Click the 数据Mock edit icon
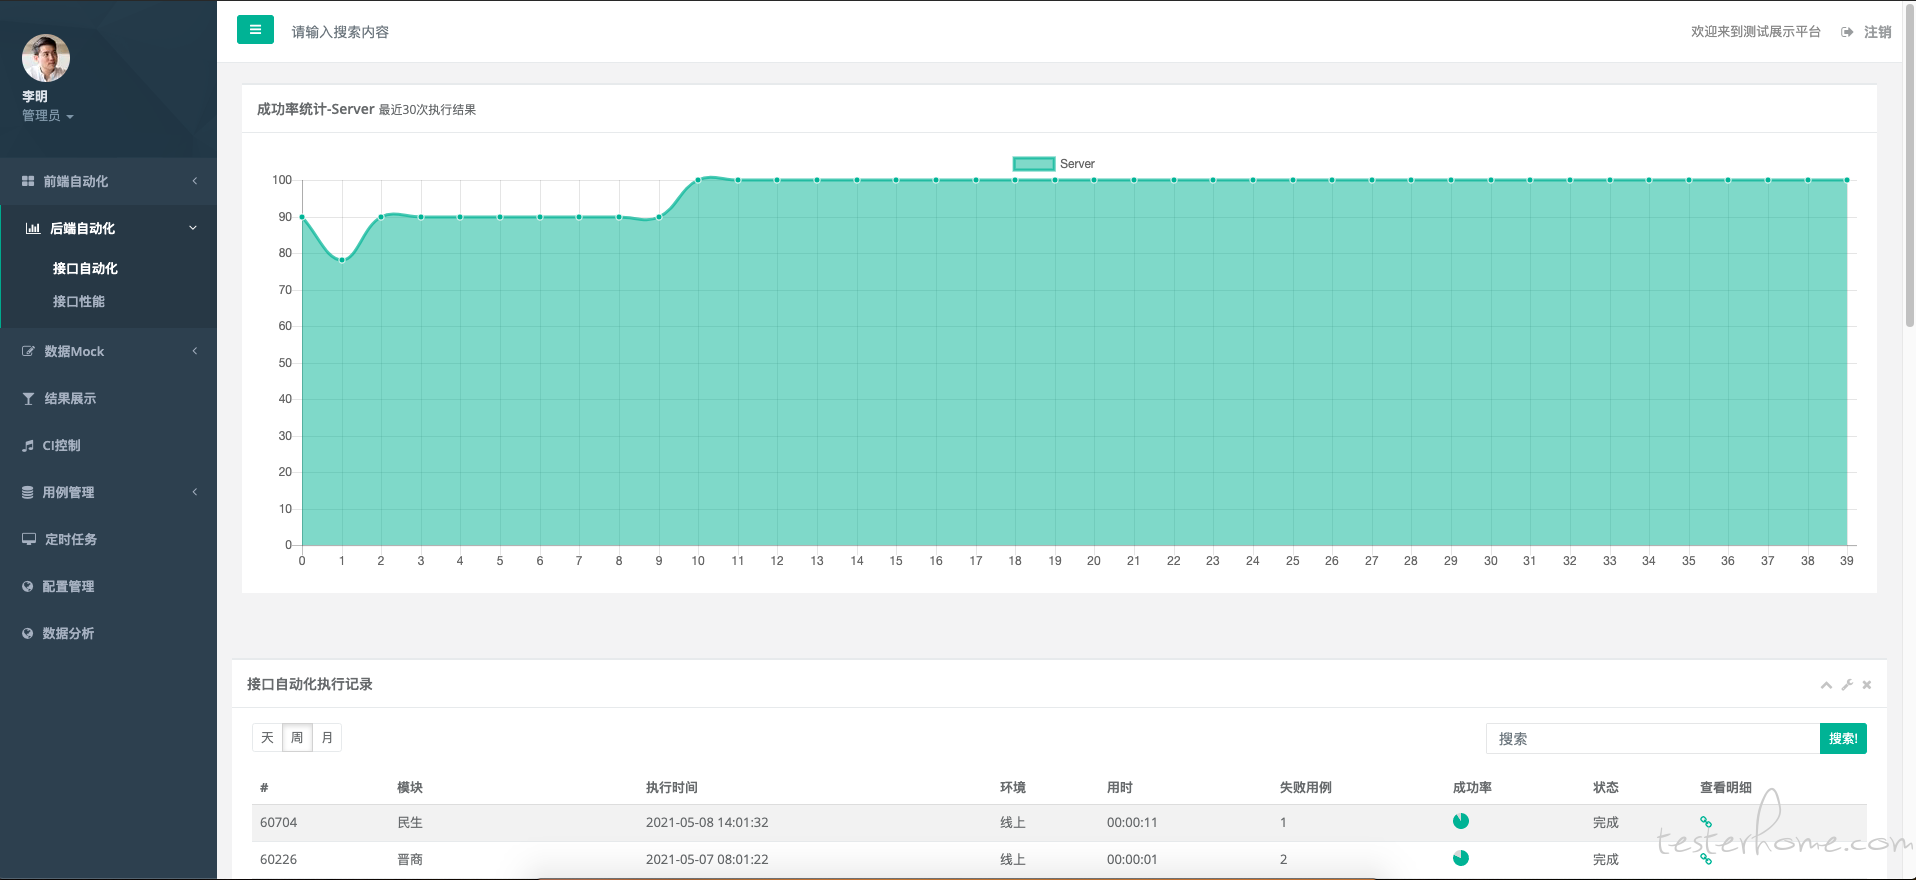Screen dimensions: 1916x880 point(28,351)
